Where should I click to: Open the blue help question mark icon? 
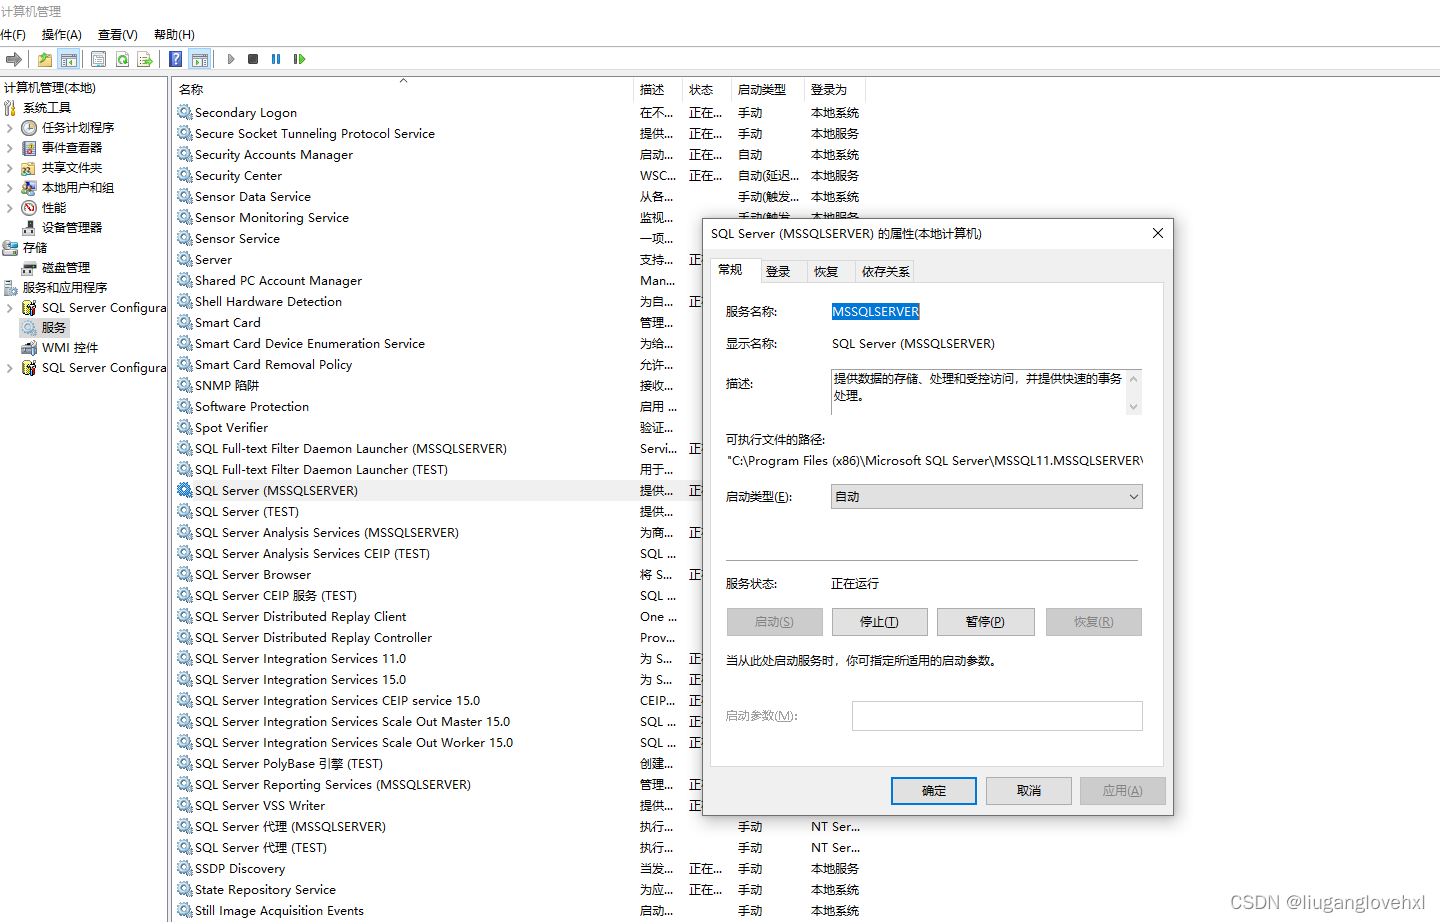176,59
